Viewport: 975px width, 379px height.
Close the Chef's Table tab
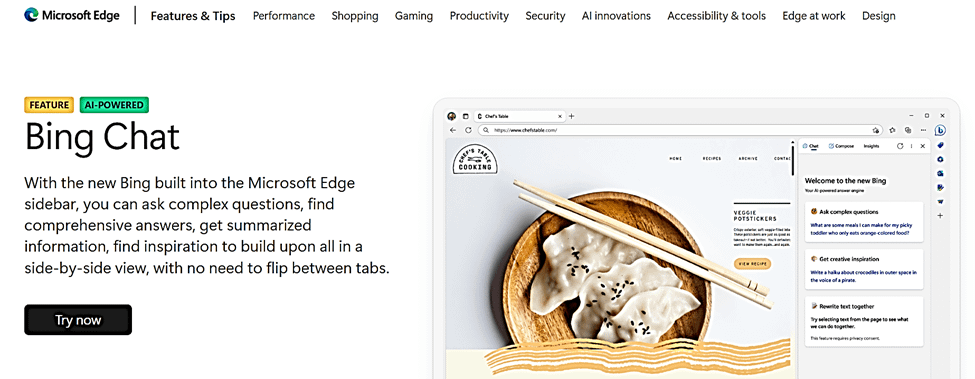coord(560,116)
